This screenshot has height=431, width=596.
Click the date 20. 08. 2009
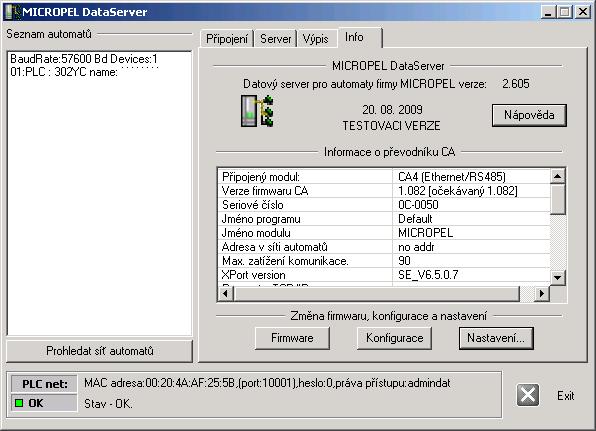tap(392, 110)
